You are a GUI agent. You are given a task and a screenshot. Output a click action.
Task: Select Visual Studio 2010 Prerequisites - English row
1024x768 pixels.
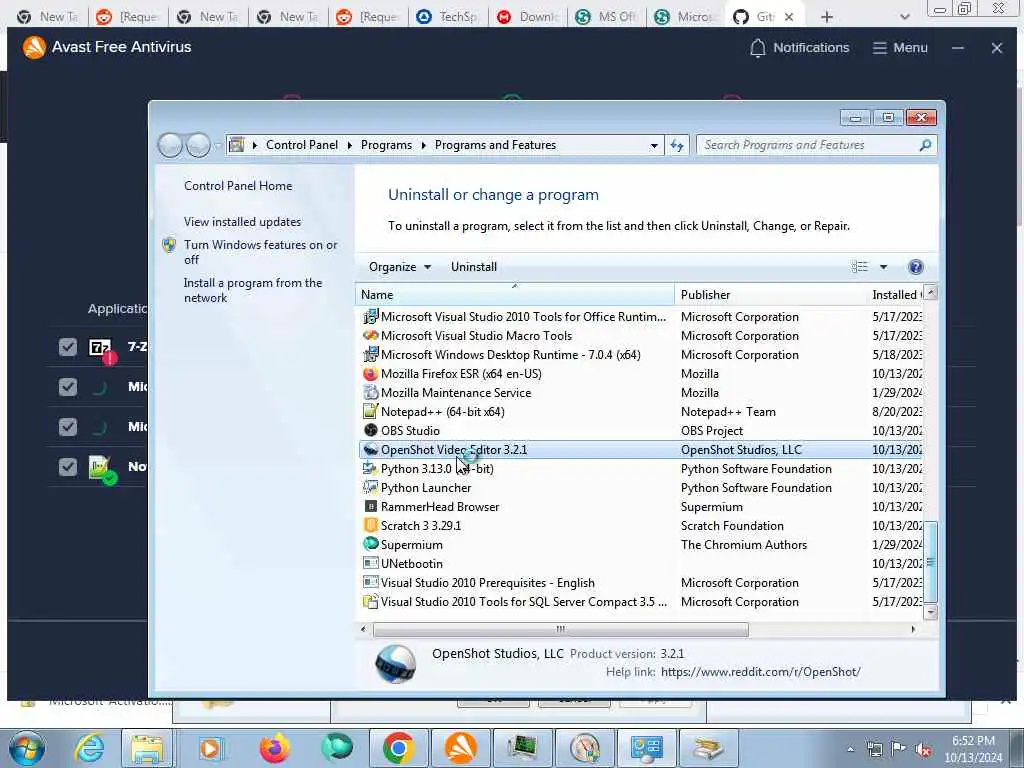640,583
